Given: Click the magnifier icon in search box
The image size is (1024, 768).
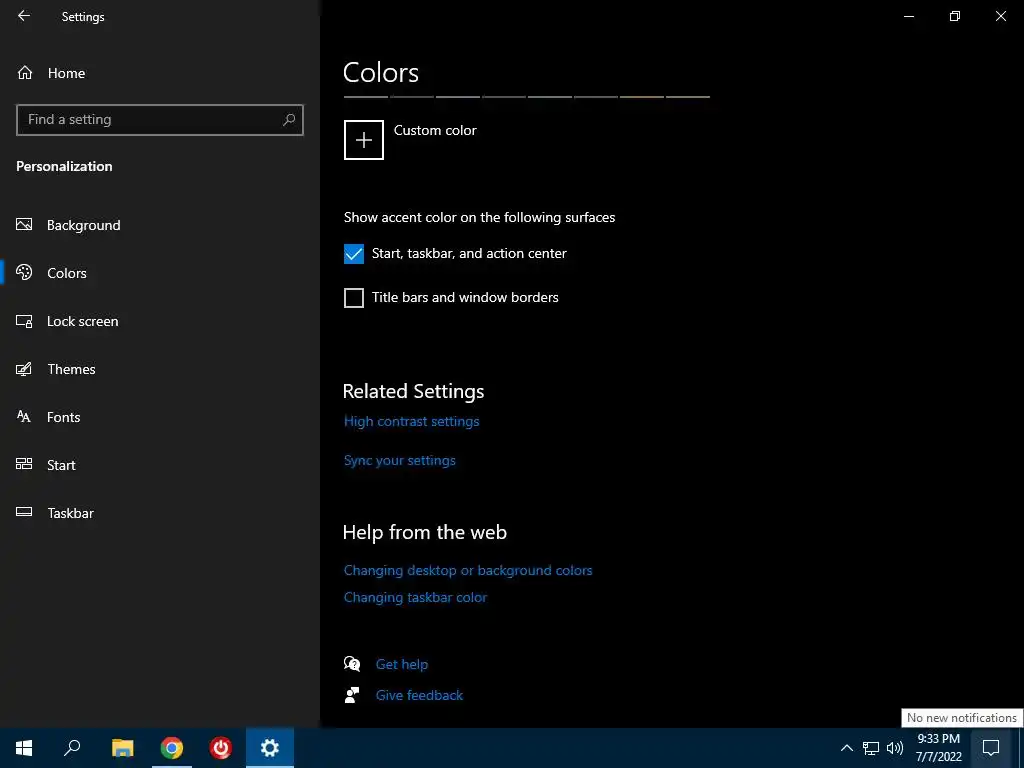Looking at the screenshot, I should tap(289, 120).
